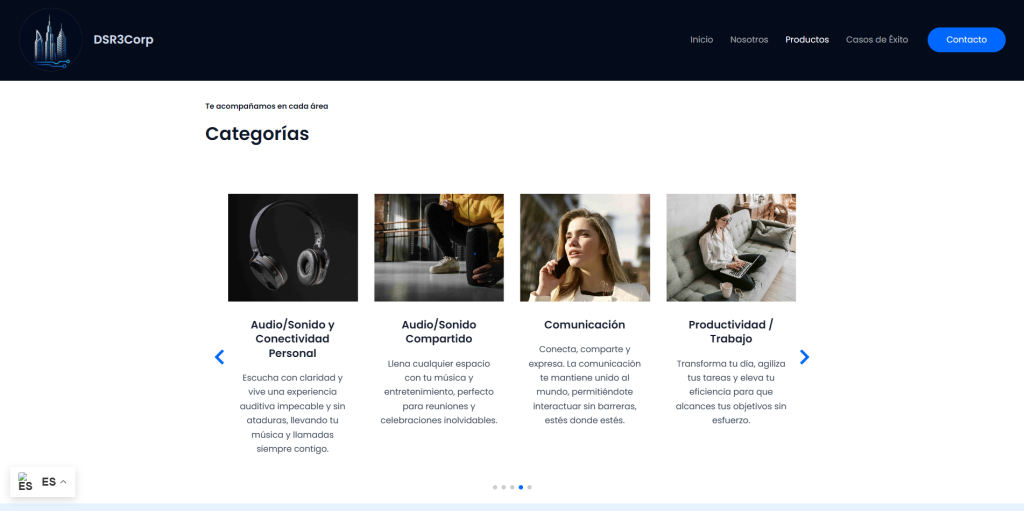Open the portable speaker category image
1024x511 pixels.
click(439, 248)
